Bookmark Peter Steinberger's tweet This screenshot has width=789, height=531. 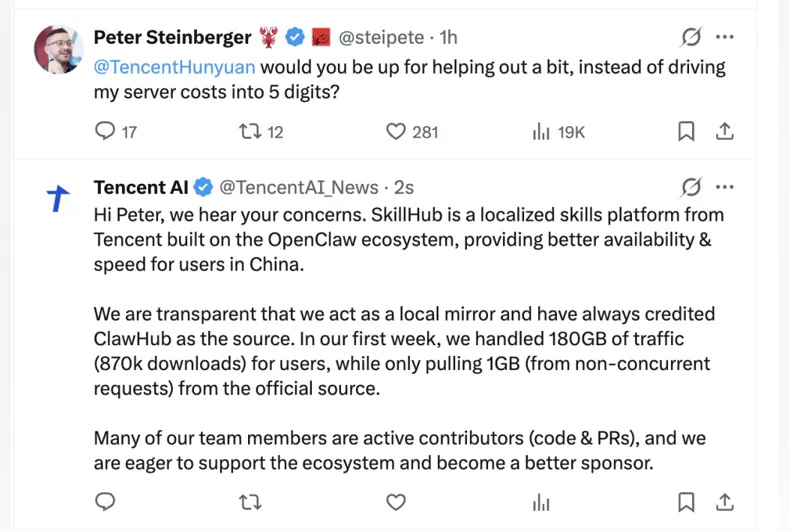[687, 131]
